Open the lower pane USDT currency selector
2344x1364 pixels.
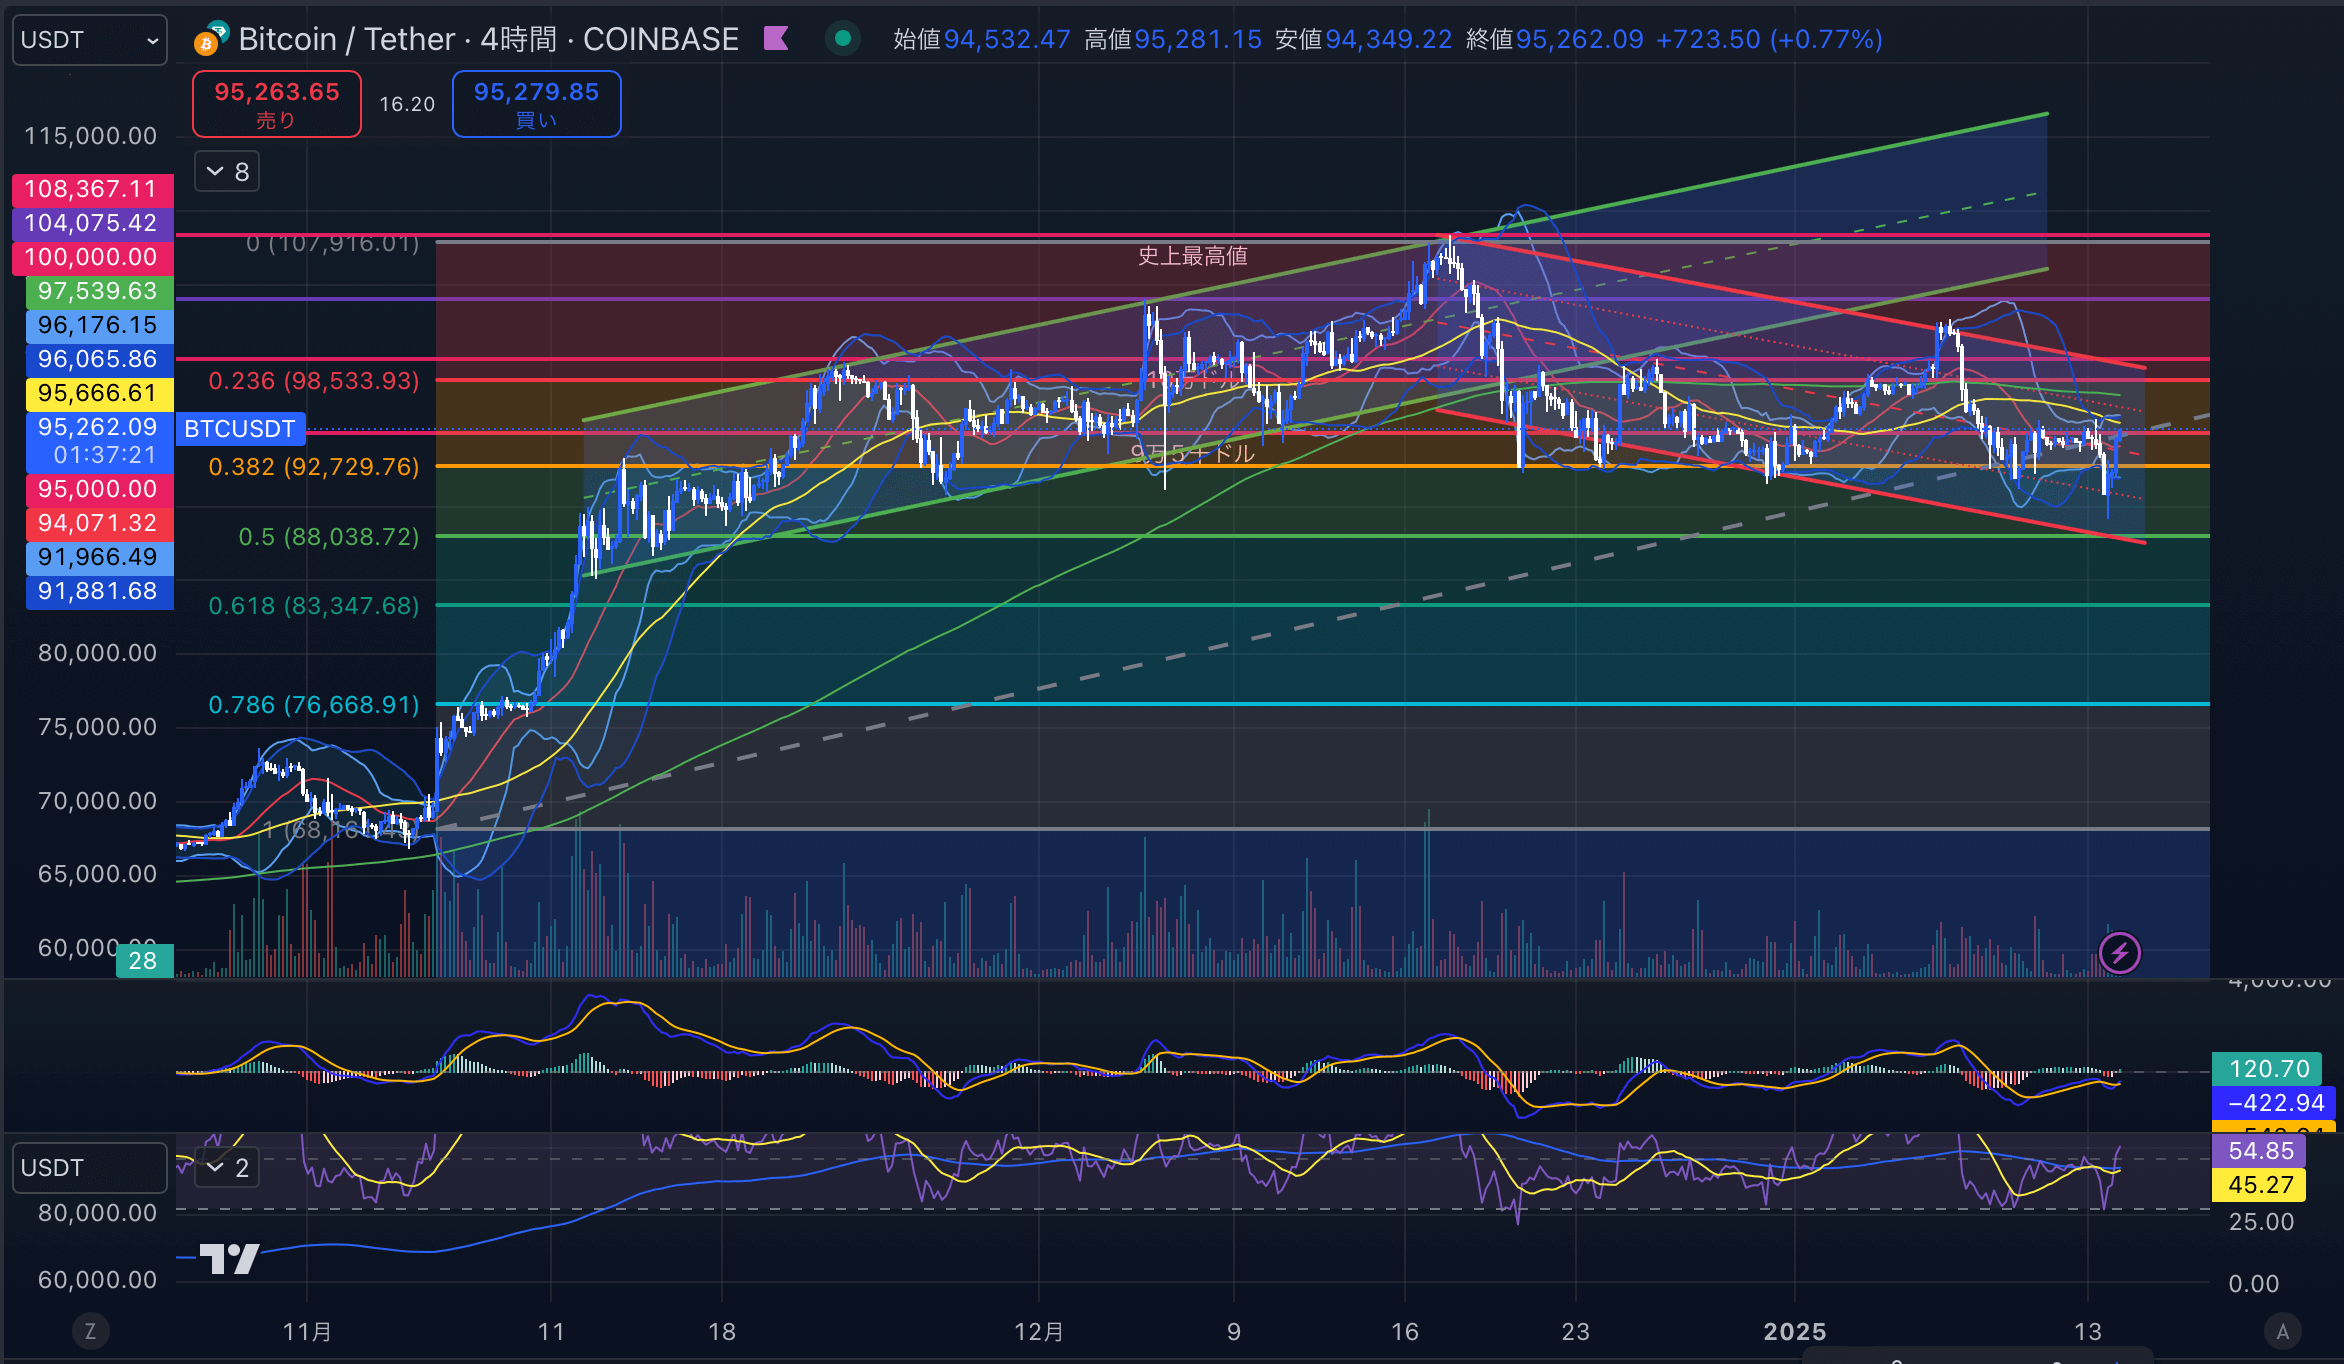point(89,1167)
